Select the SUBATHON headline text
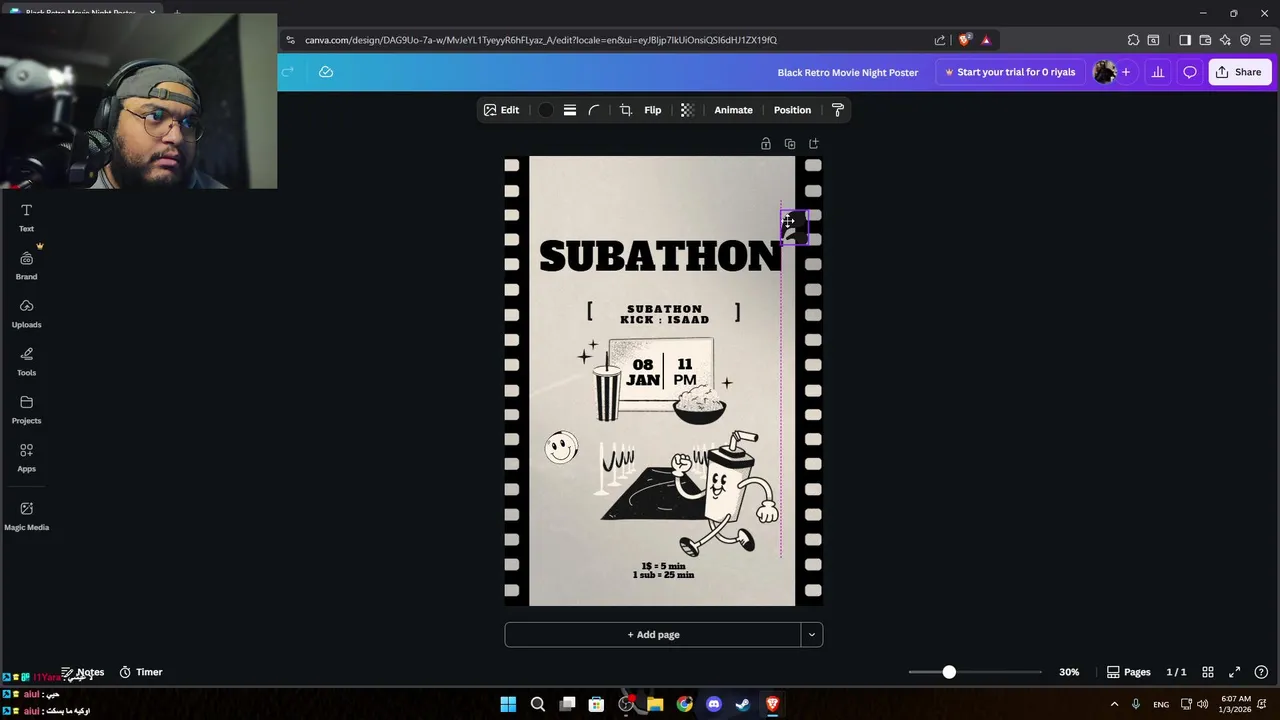This screenshot has height=720, width=1280. coord(660,257)
